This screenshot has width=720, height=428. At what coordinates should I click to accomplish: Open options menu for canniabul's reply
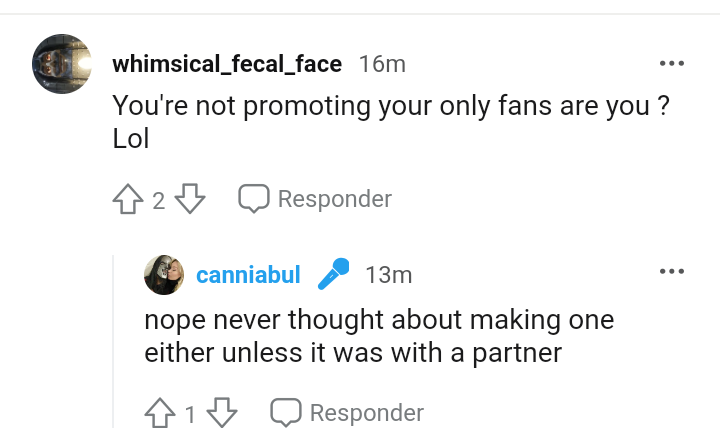pos(671,272)
